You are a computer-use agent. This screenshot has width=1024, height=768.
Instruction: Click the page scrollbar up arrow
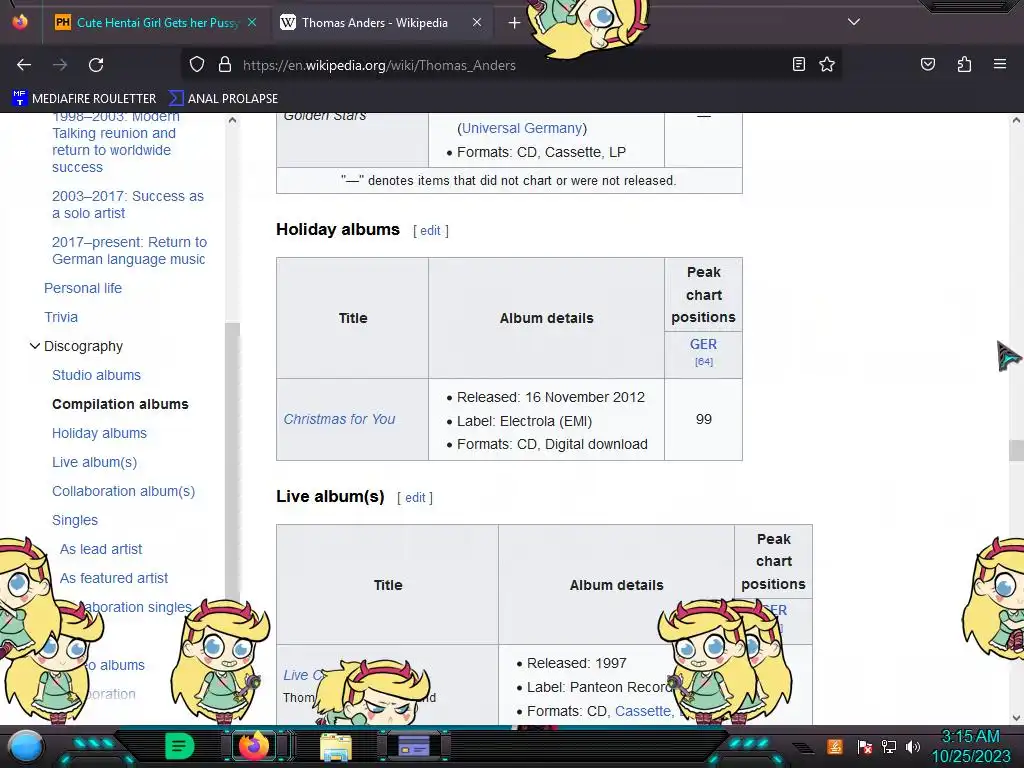[x=1016, y=120]
